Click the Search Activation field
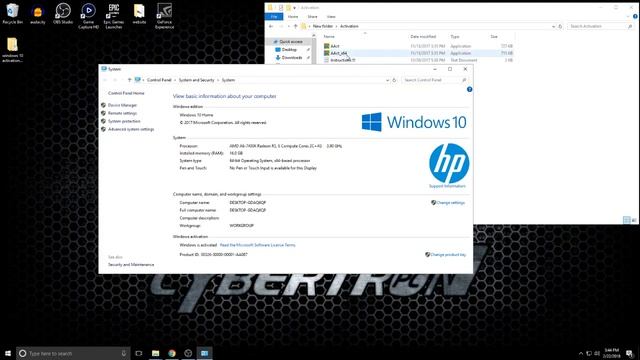 600,26
